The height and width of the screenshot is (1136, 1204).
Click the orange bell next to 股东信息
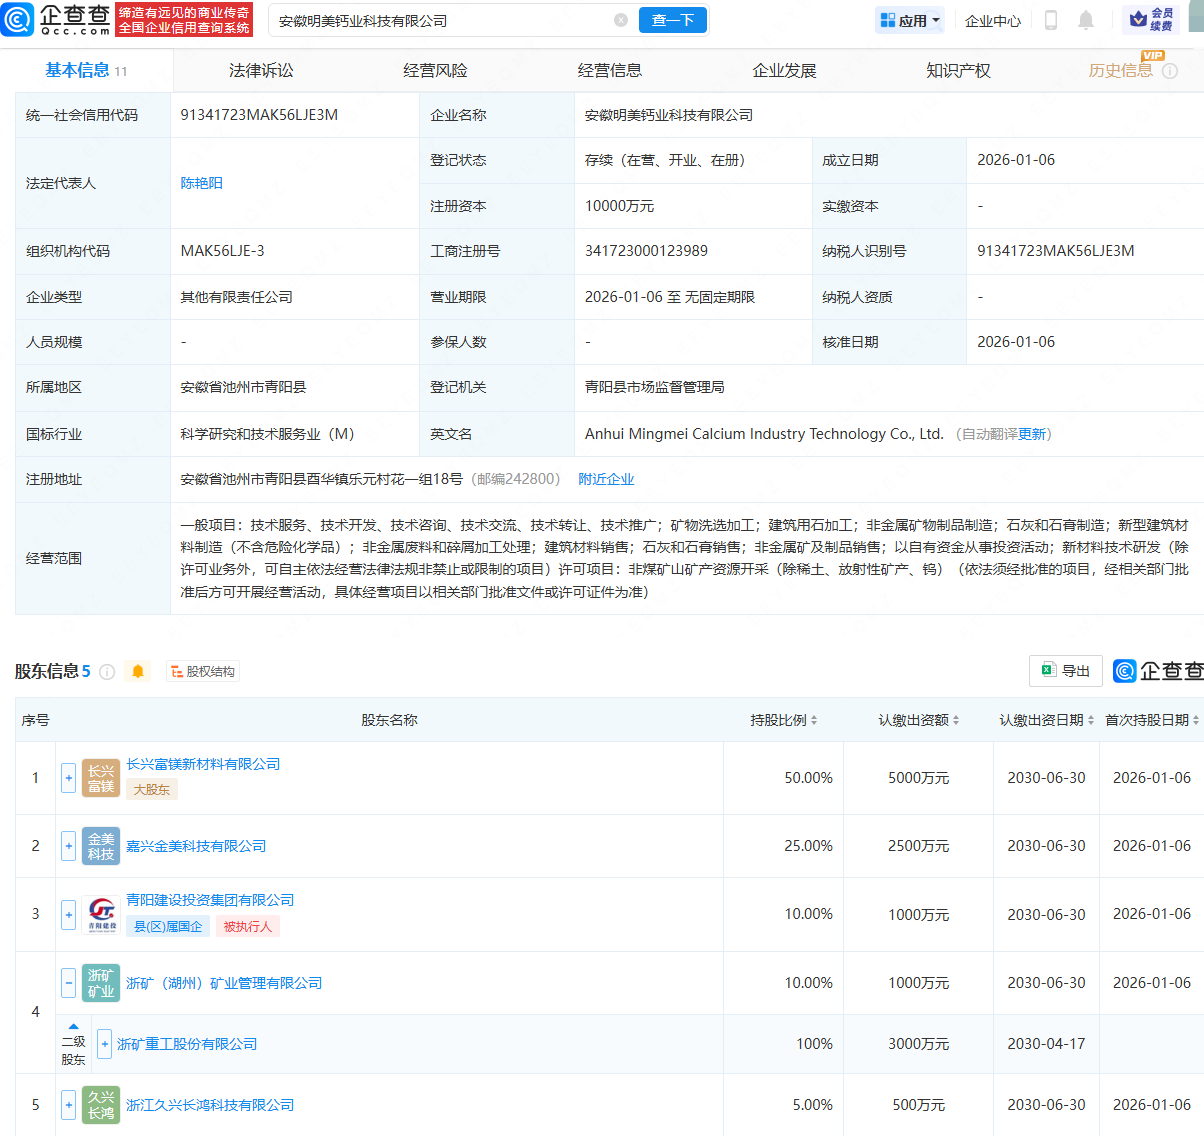tap(138, 672)
